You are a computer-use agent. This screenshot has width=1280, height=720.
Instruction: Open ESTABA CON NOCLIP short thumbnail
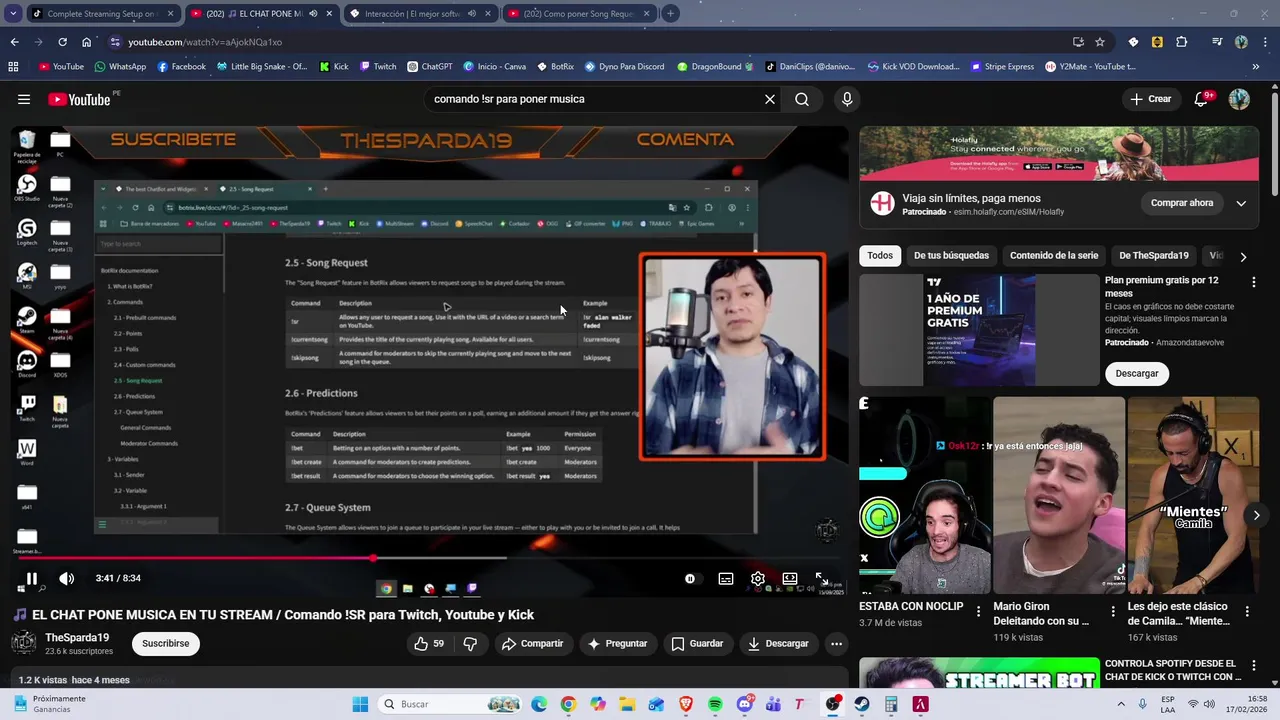(925, 495)
